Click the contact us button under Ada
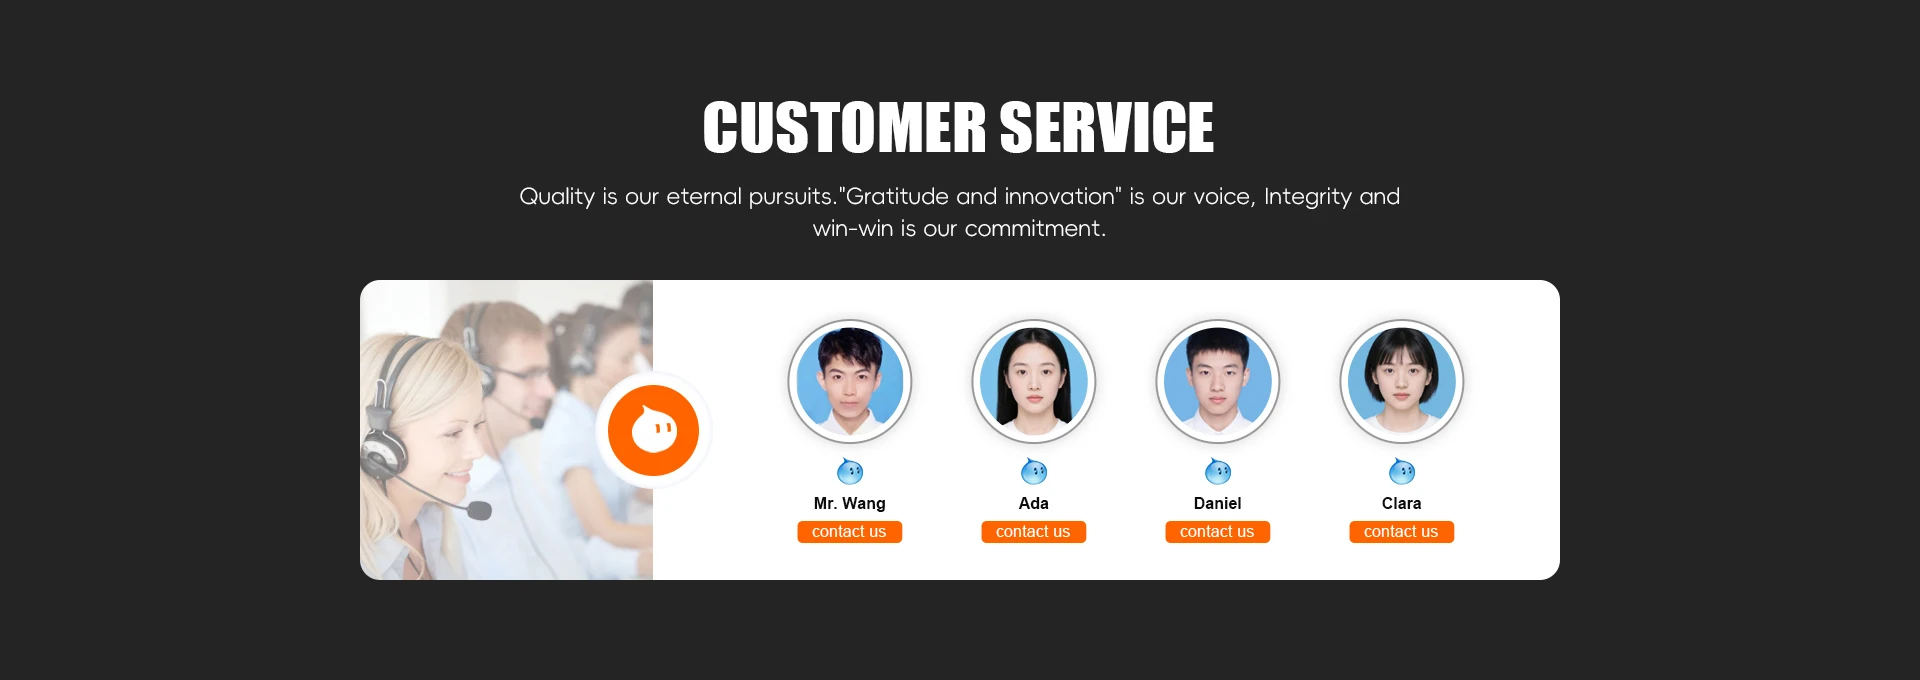Image resolution: width=1920 pixels, height=680 pixels. pyautogui.click(x=1034, y=532)
